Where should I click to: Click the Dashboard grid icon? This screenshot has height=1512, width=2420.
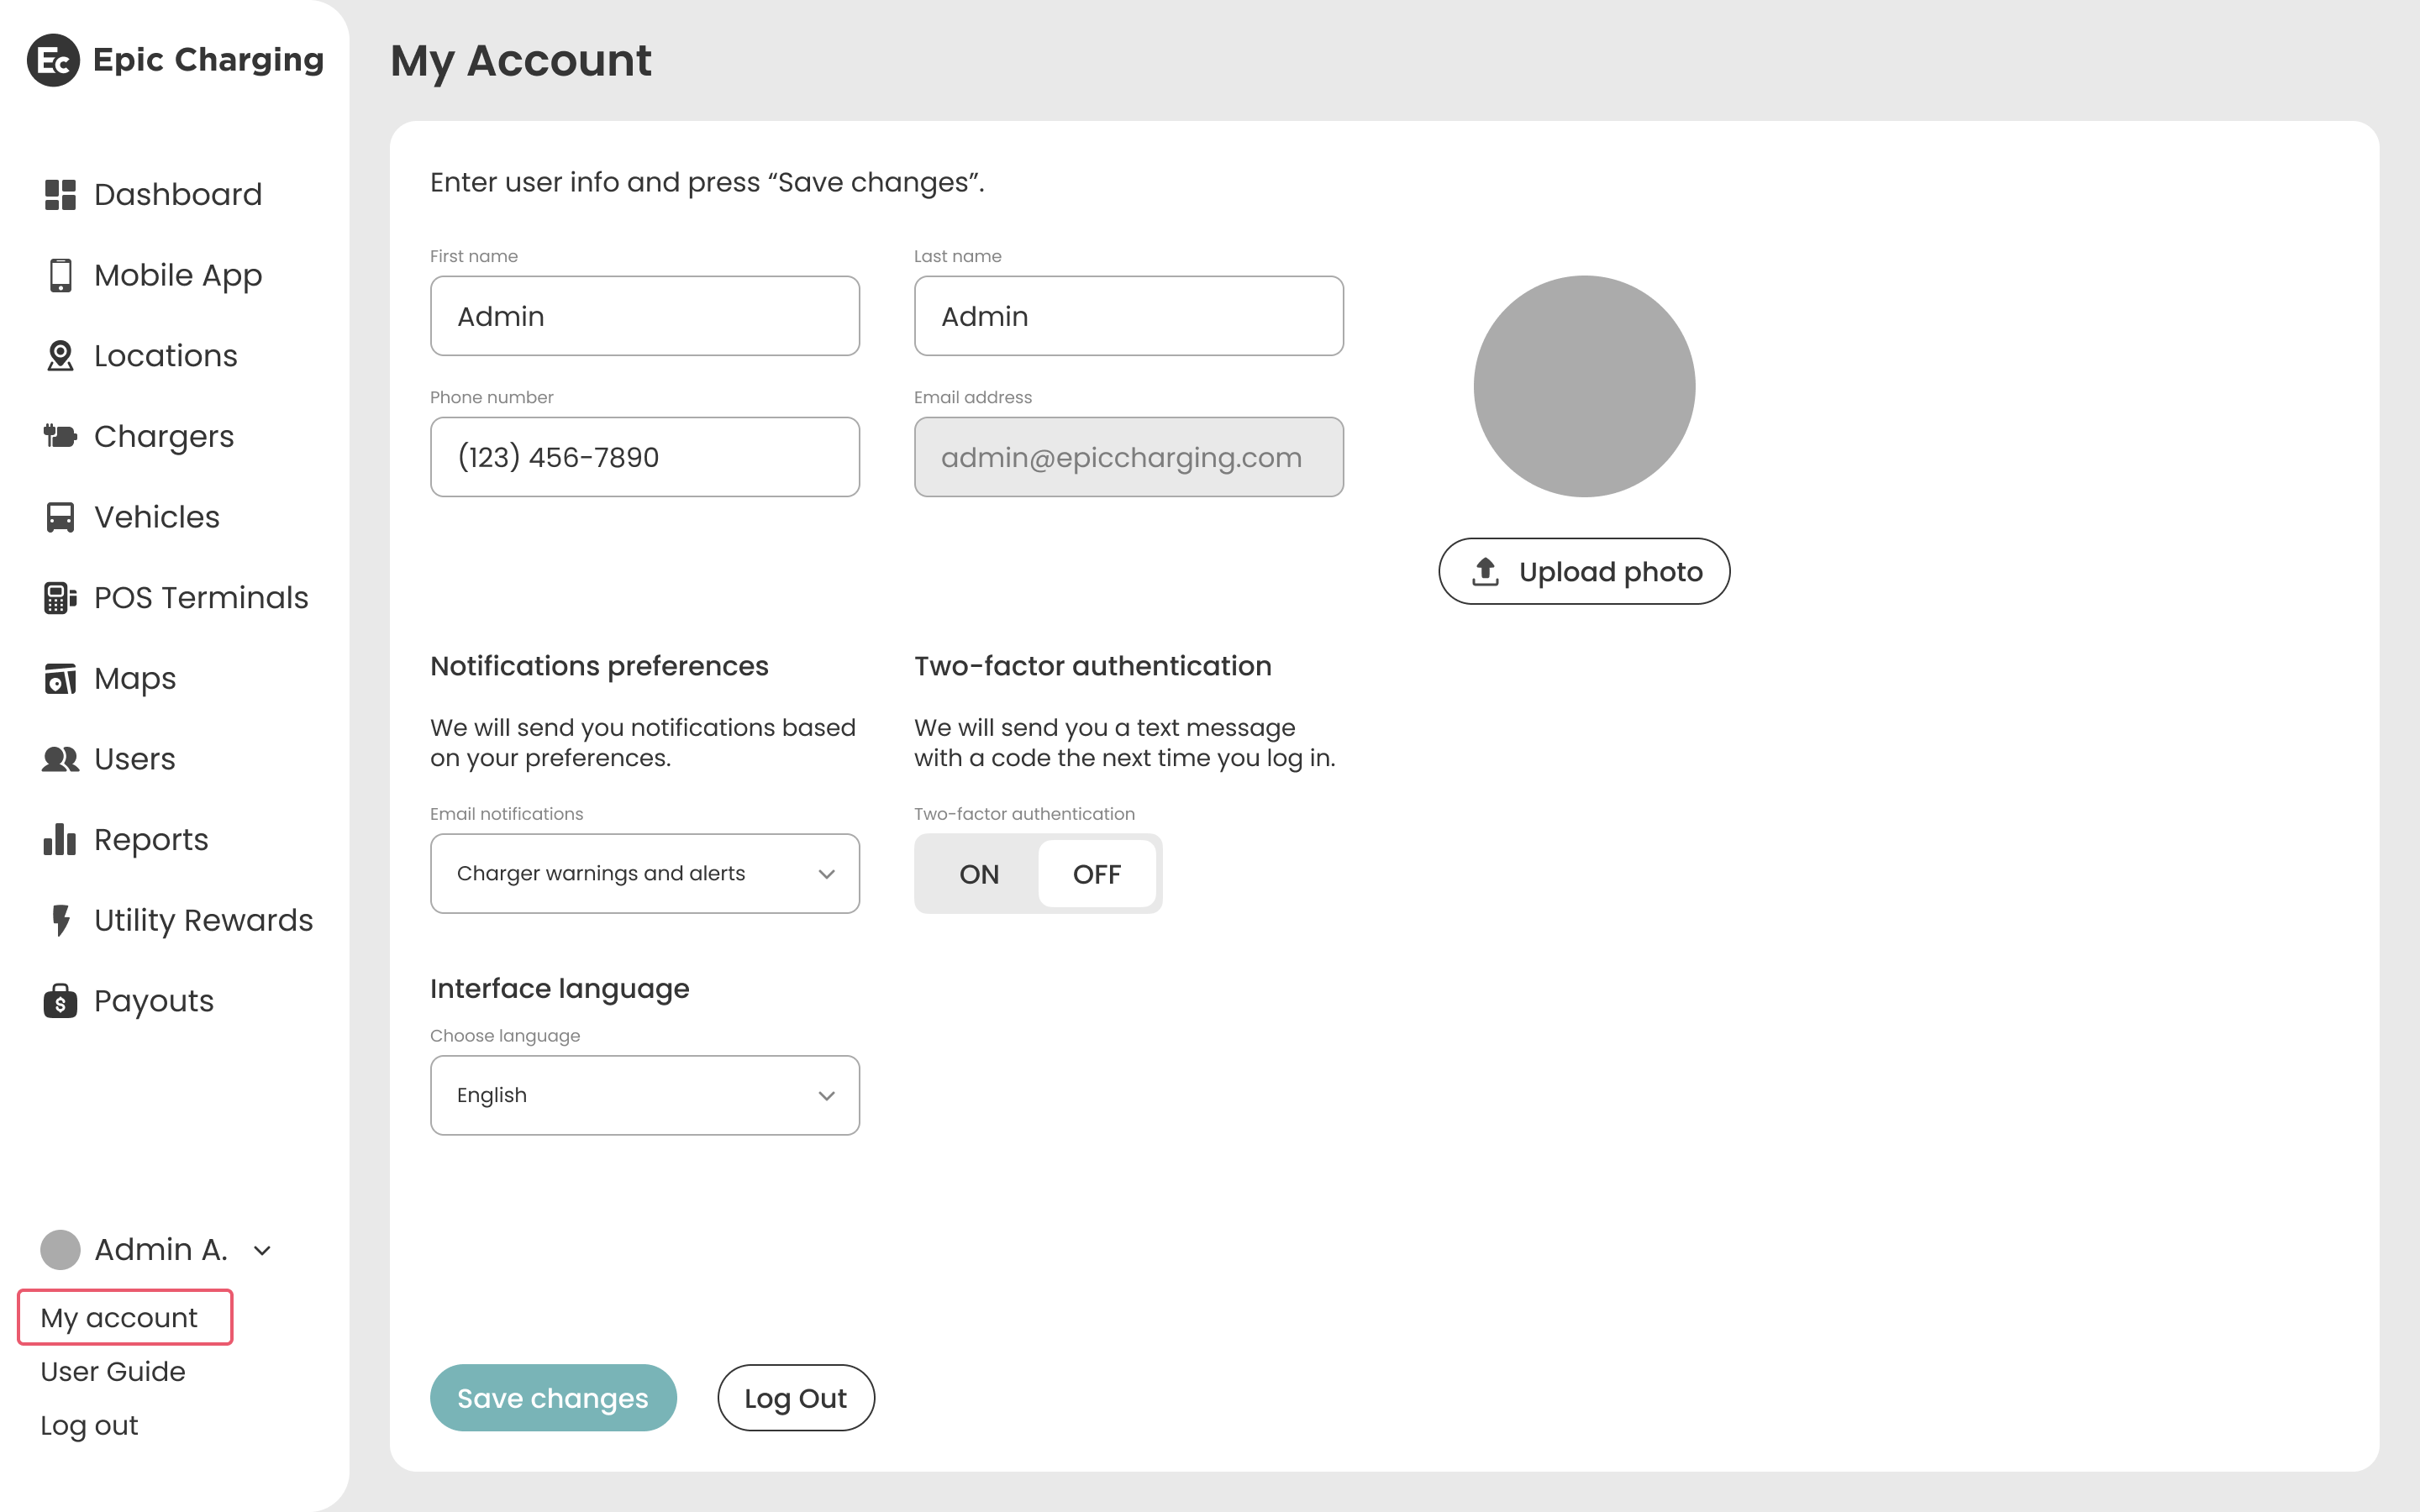pyautogui.click(x=60, y=195)
